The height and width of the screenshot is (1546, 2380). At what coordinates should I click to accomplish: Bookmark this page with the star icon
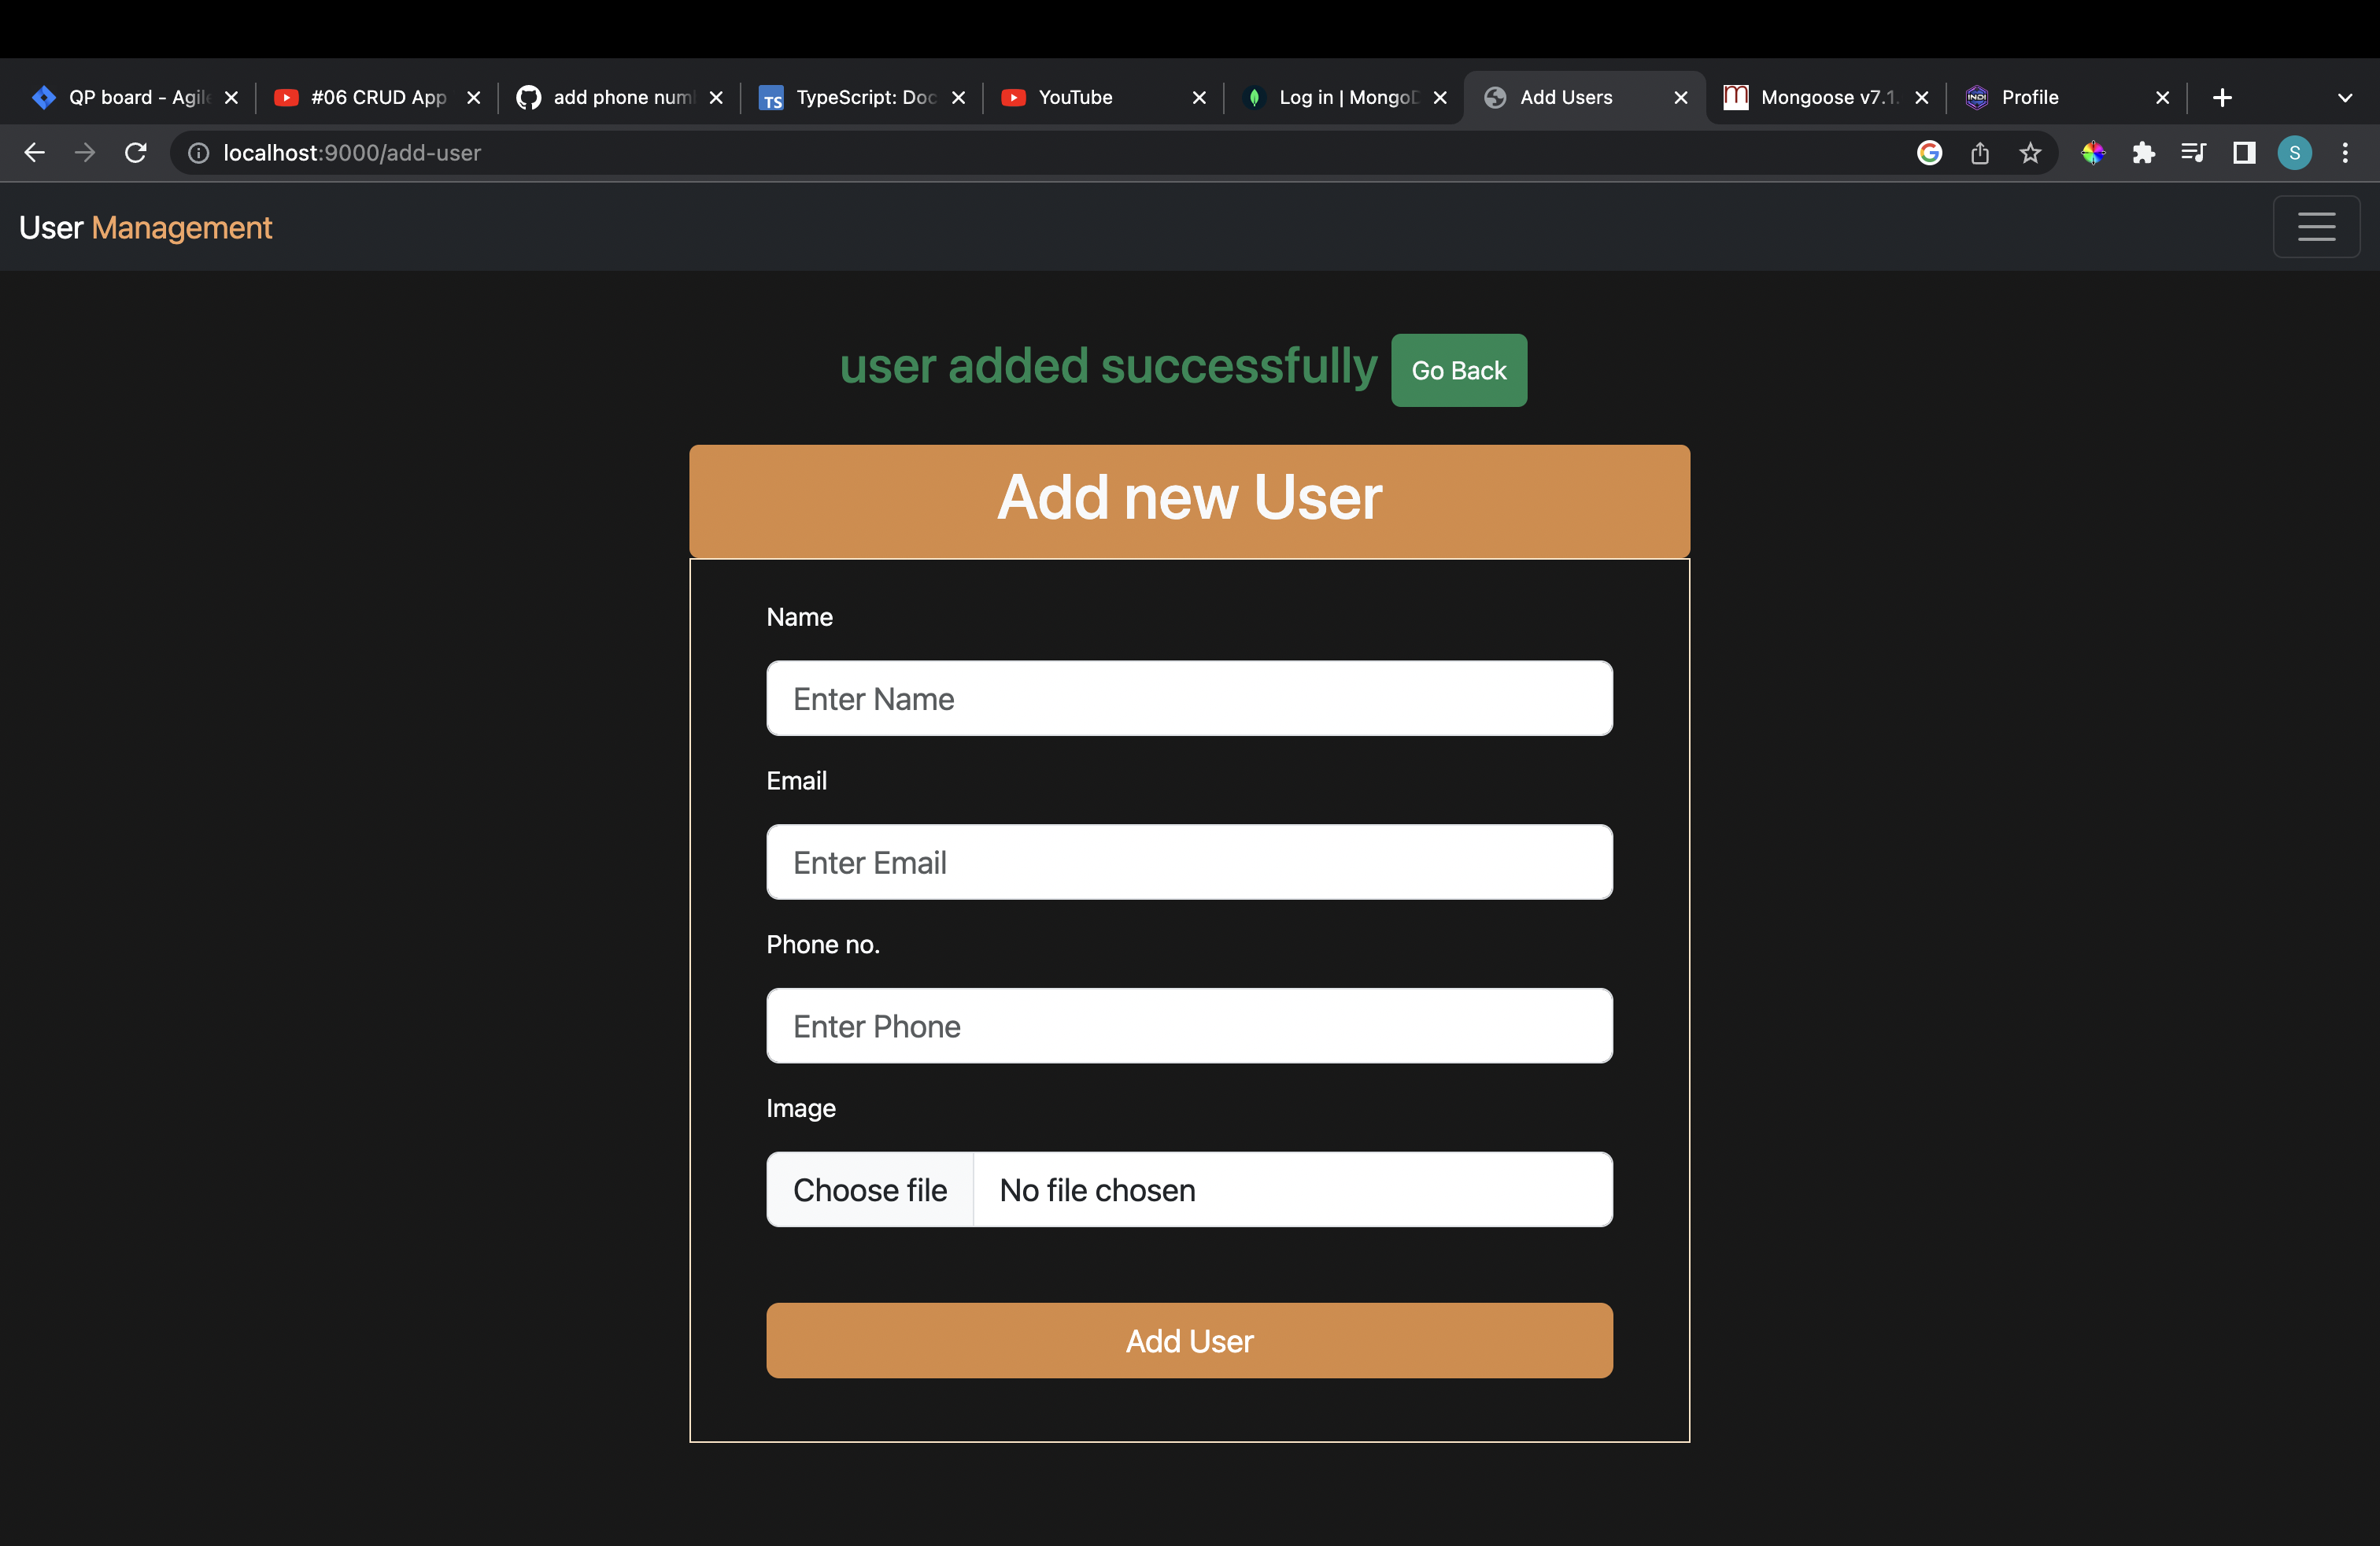tap(2031, 153)
